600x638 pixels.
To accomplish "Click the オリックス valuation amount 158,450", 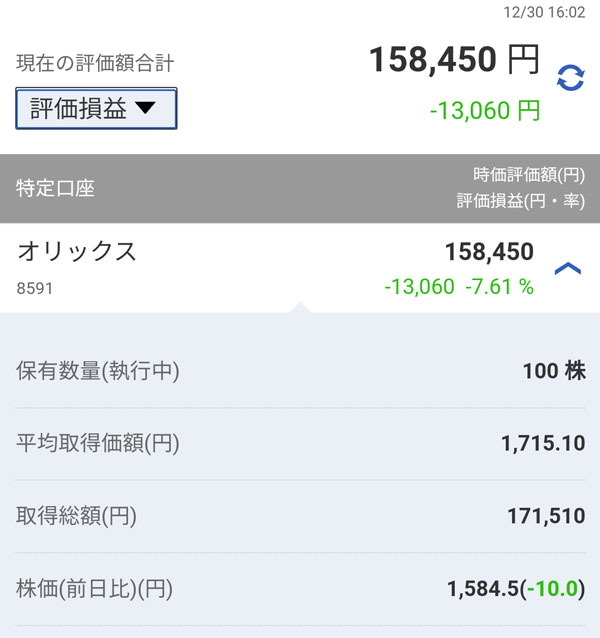I will pyautogui.click(x=487, y=252).
